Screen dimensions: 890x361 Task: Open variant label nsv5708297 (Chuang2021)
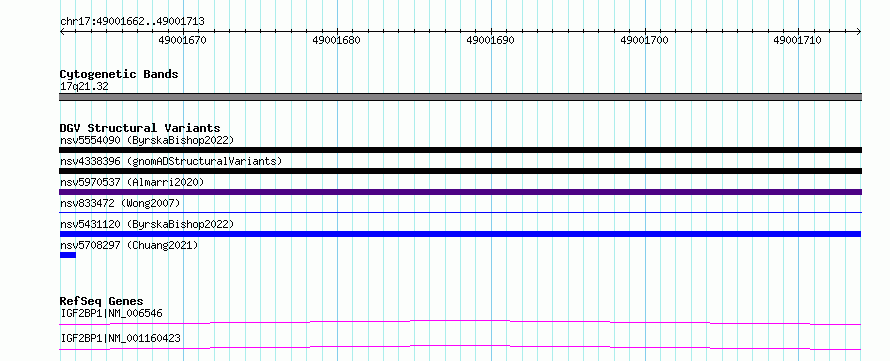pos(129,245)
